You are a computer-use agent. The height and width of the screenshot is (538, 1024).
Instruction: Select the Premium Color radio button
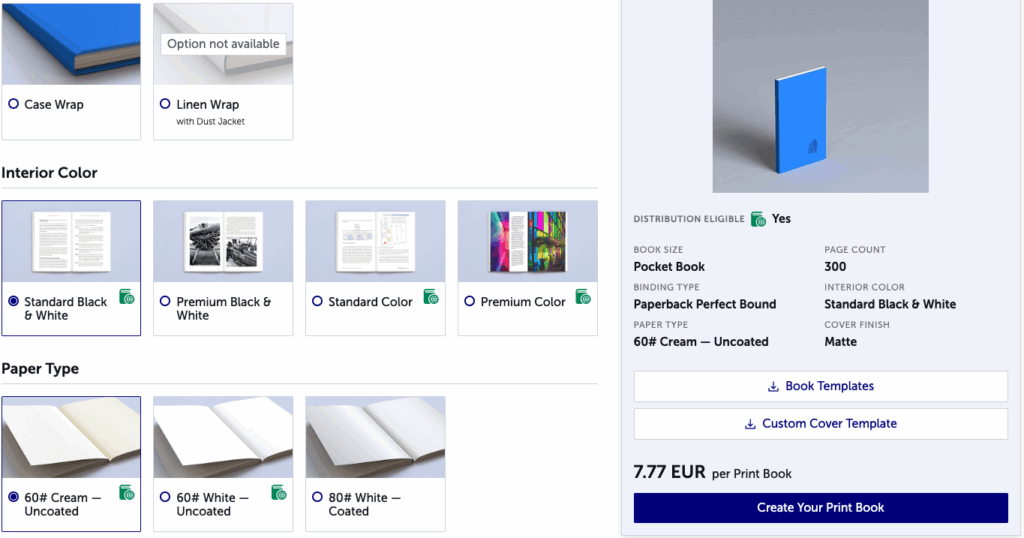470,301
